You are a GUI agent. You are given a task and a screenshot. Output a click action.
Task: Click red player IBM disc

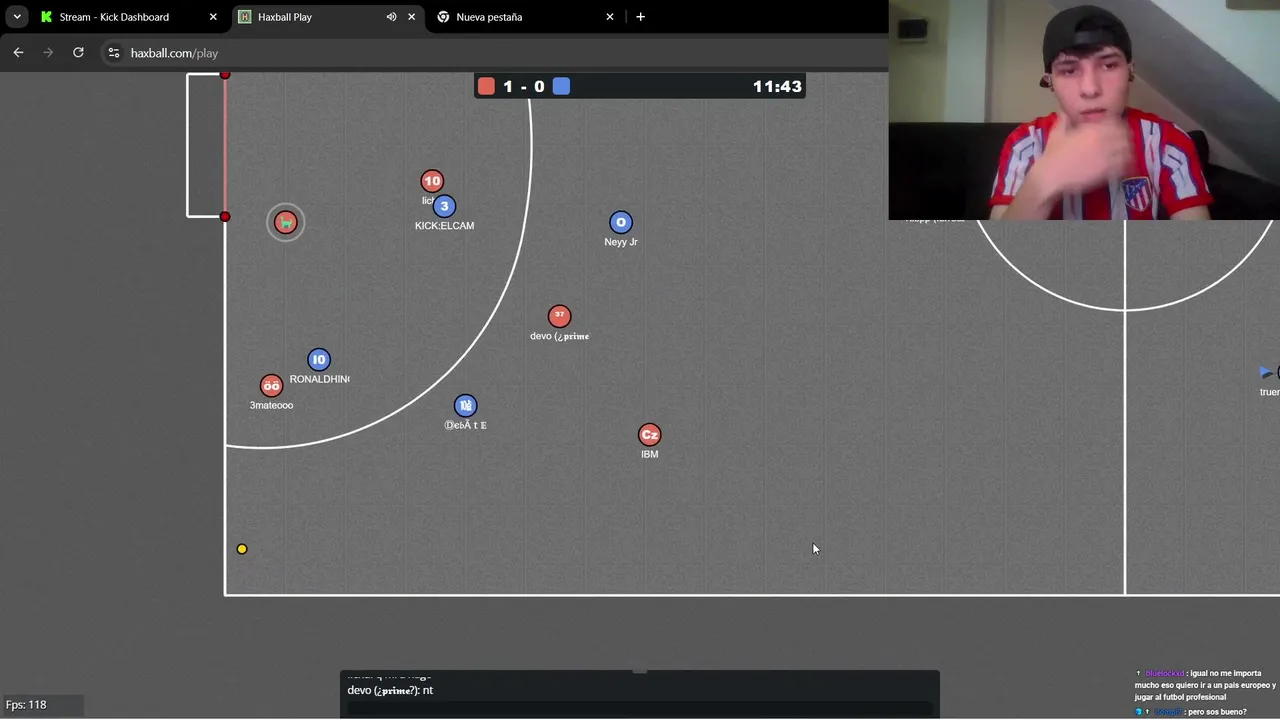tap(649, 435)
